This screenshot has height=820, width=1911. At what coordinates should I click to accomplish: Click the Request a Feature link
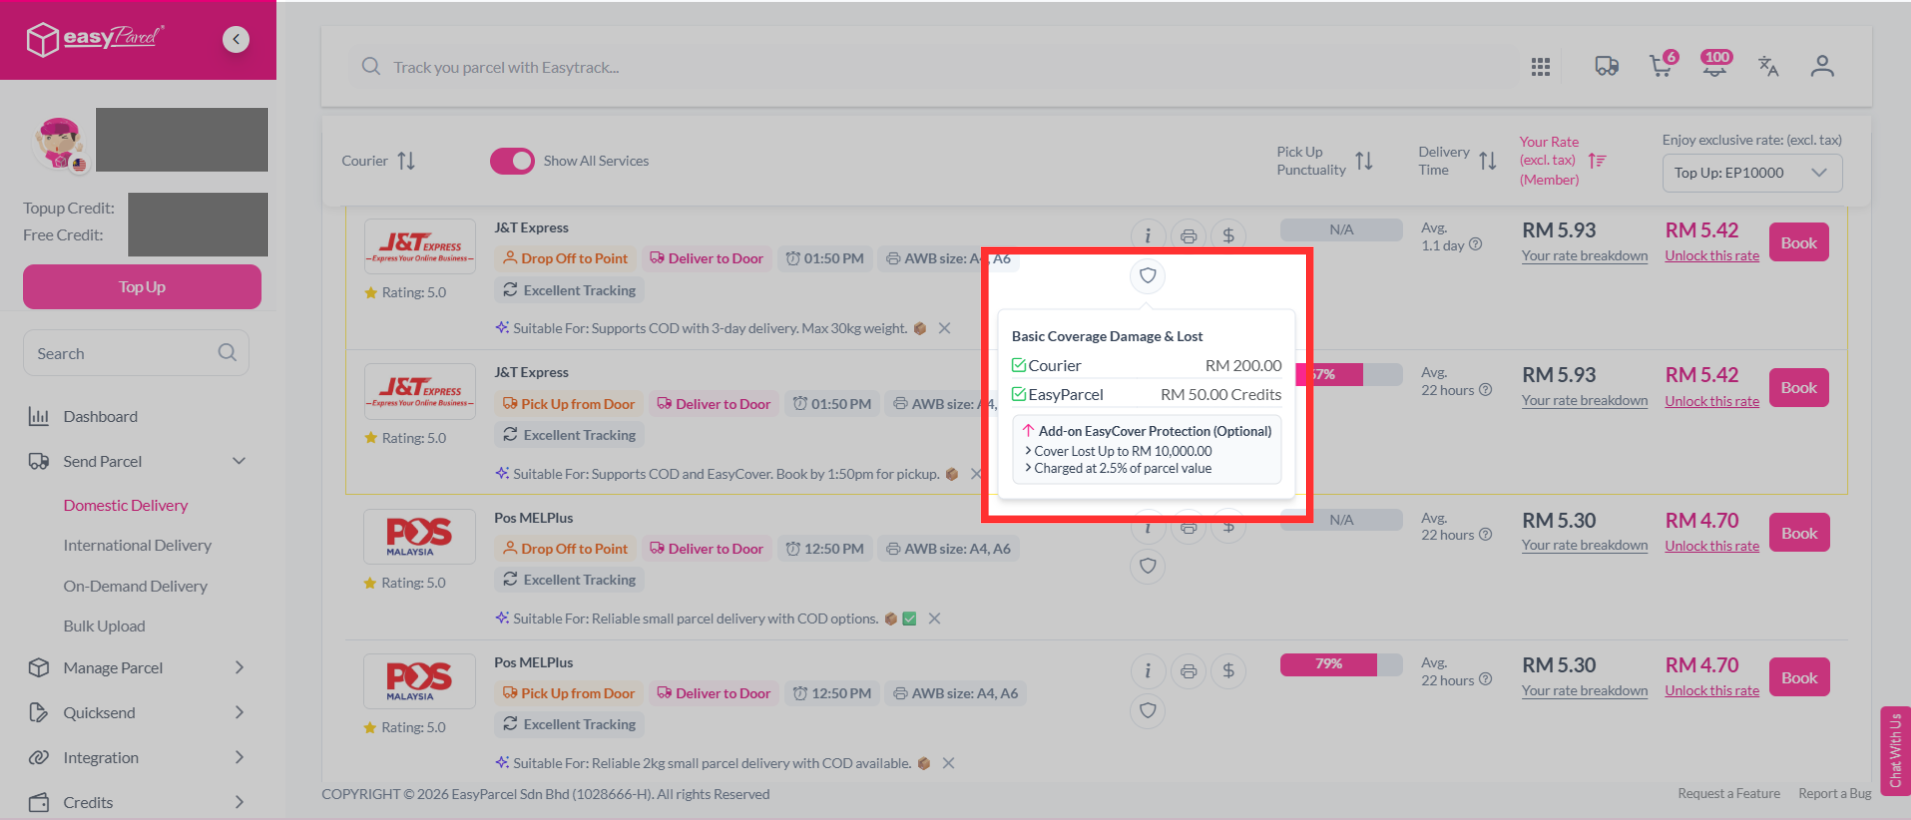coord(1729,794)
